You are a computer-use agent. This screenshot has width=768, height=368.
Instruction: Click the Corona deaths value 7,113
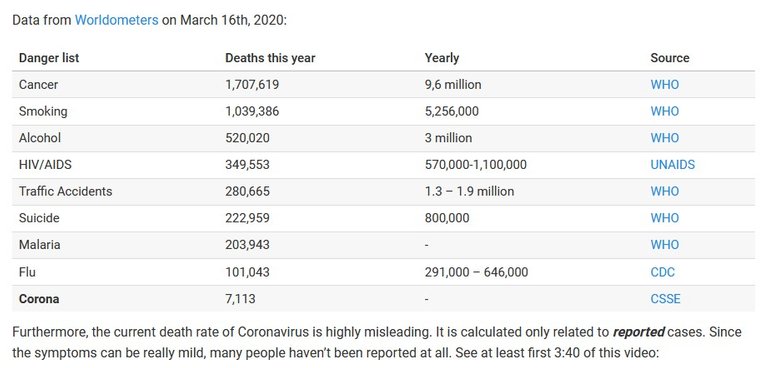[240, 298]
